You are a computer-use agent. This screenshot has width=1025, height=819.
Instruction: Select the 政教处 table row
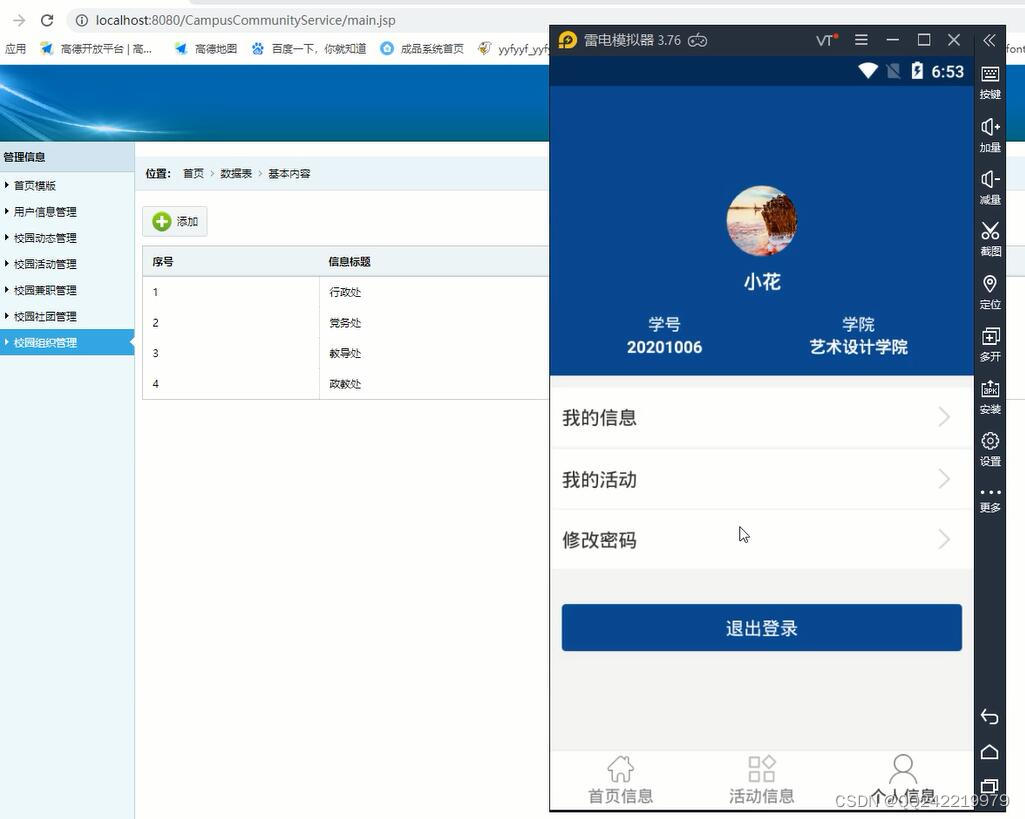tap(346, 384)
